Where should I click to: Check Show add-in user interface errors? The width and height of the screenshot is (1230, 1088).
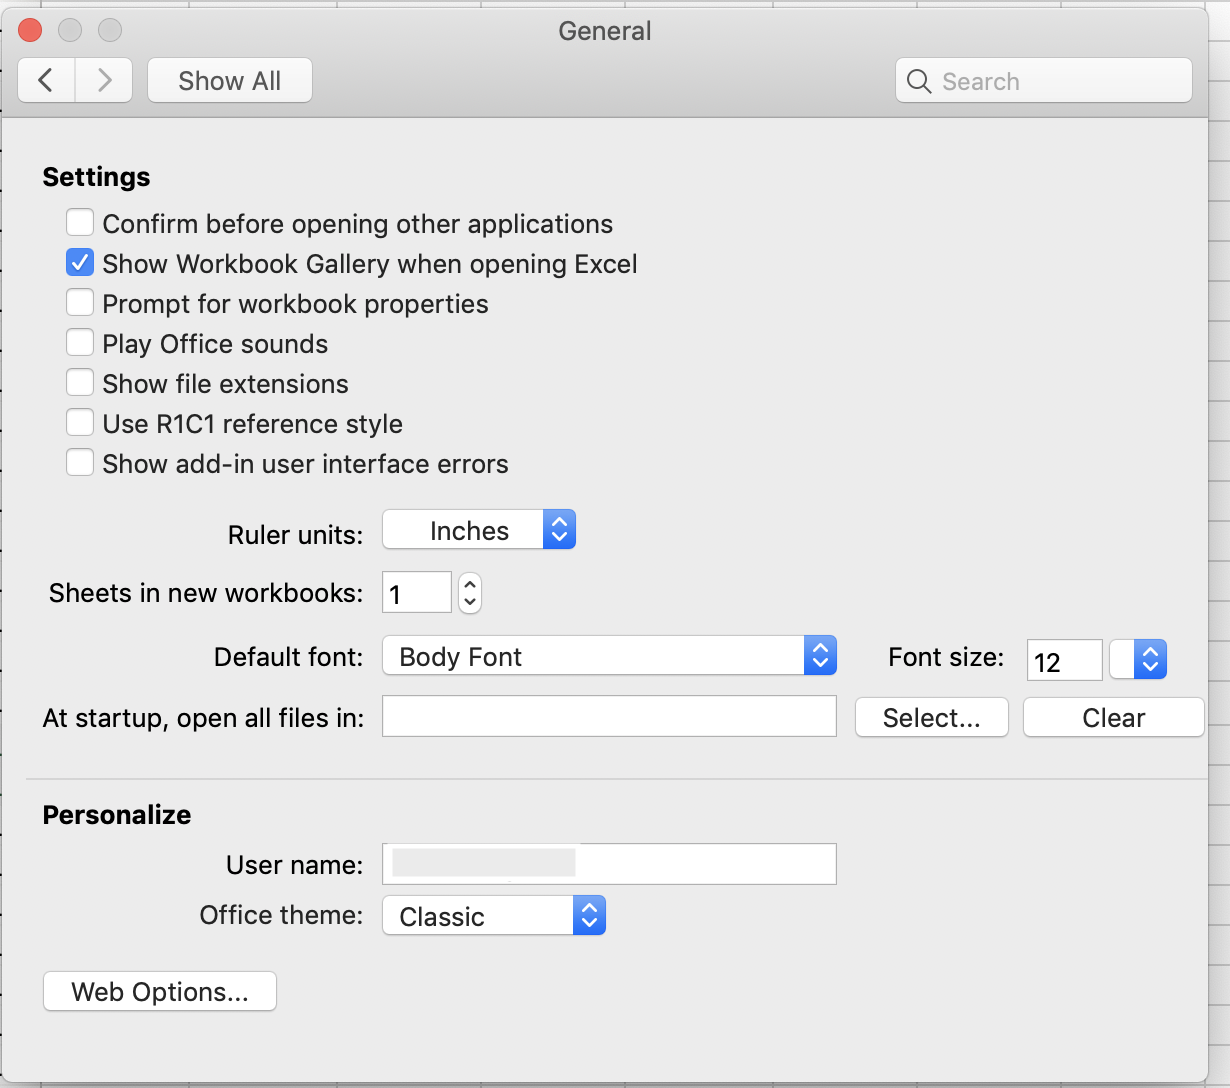(x=80, y=462)
